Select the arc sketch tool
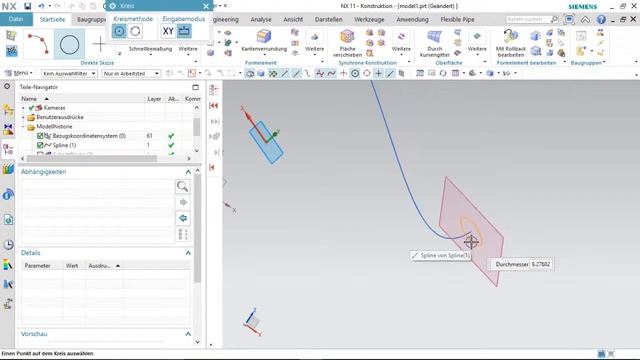Viewport: 640px width, 360px height. 38,44
